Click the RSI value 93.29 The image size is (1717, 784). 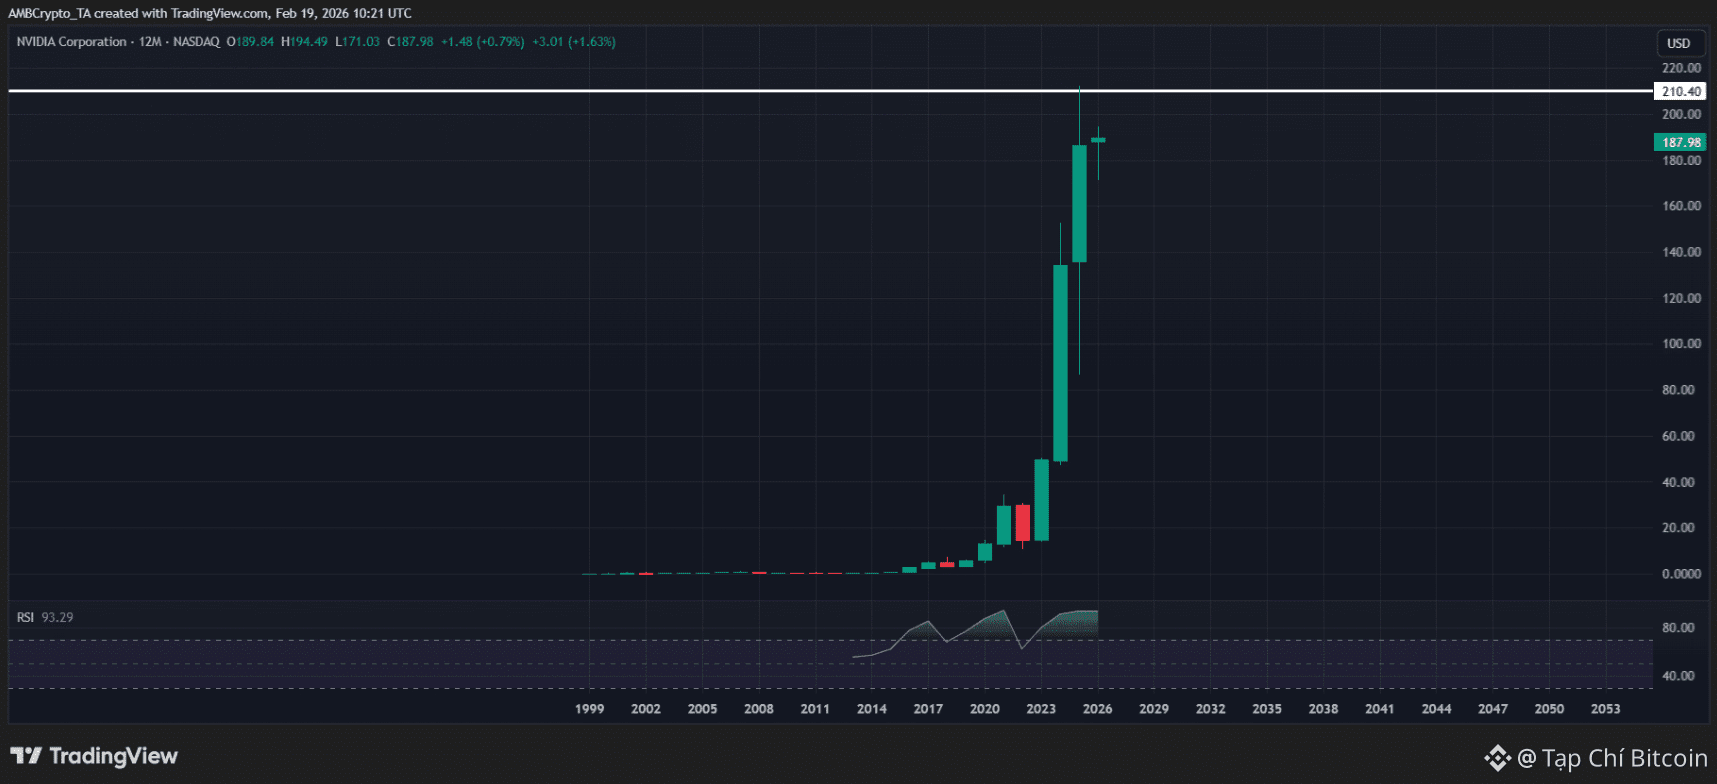(57, 617)
